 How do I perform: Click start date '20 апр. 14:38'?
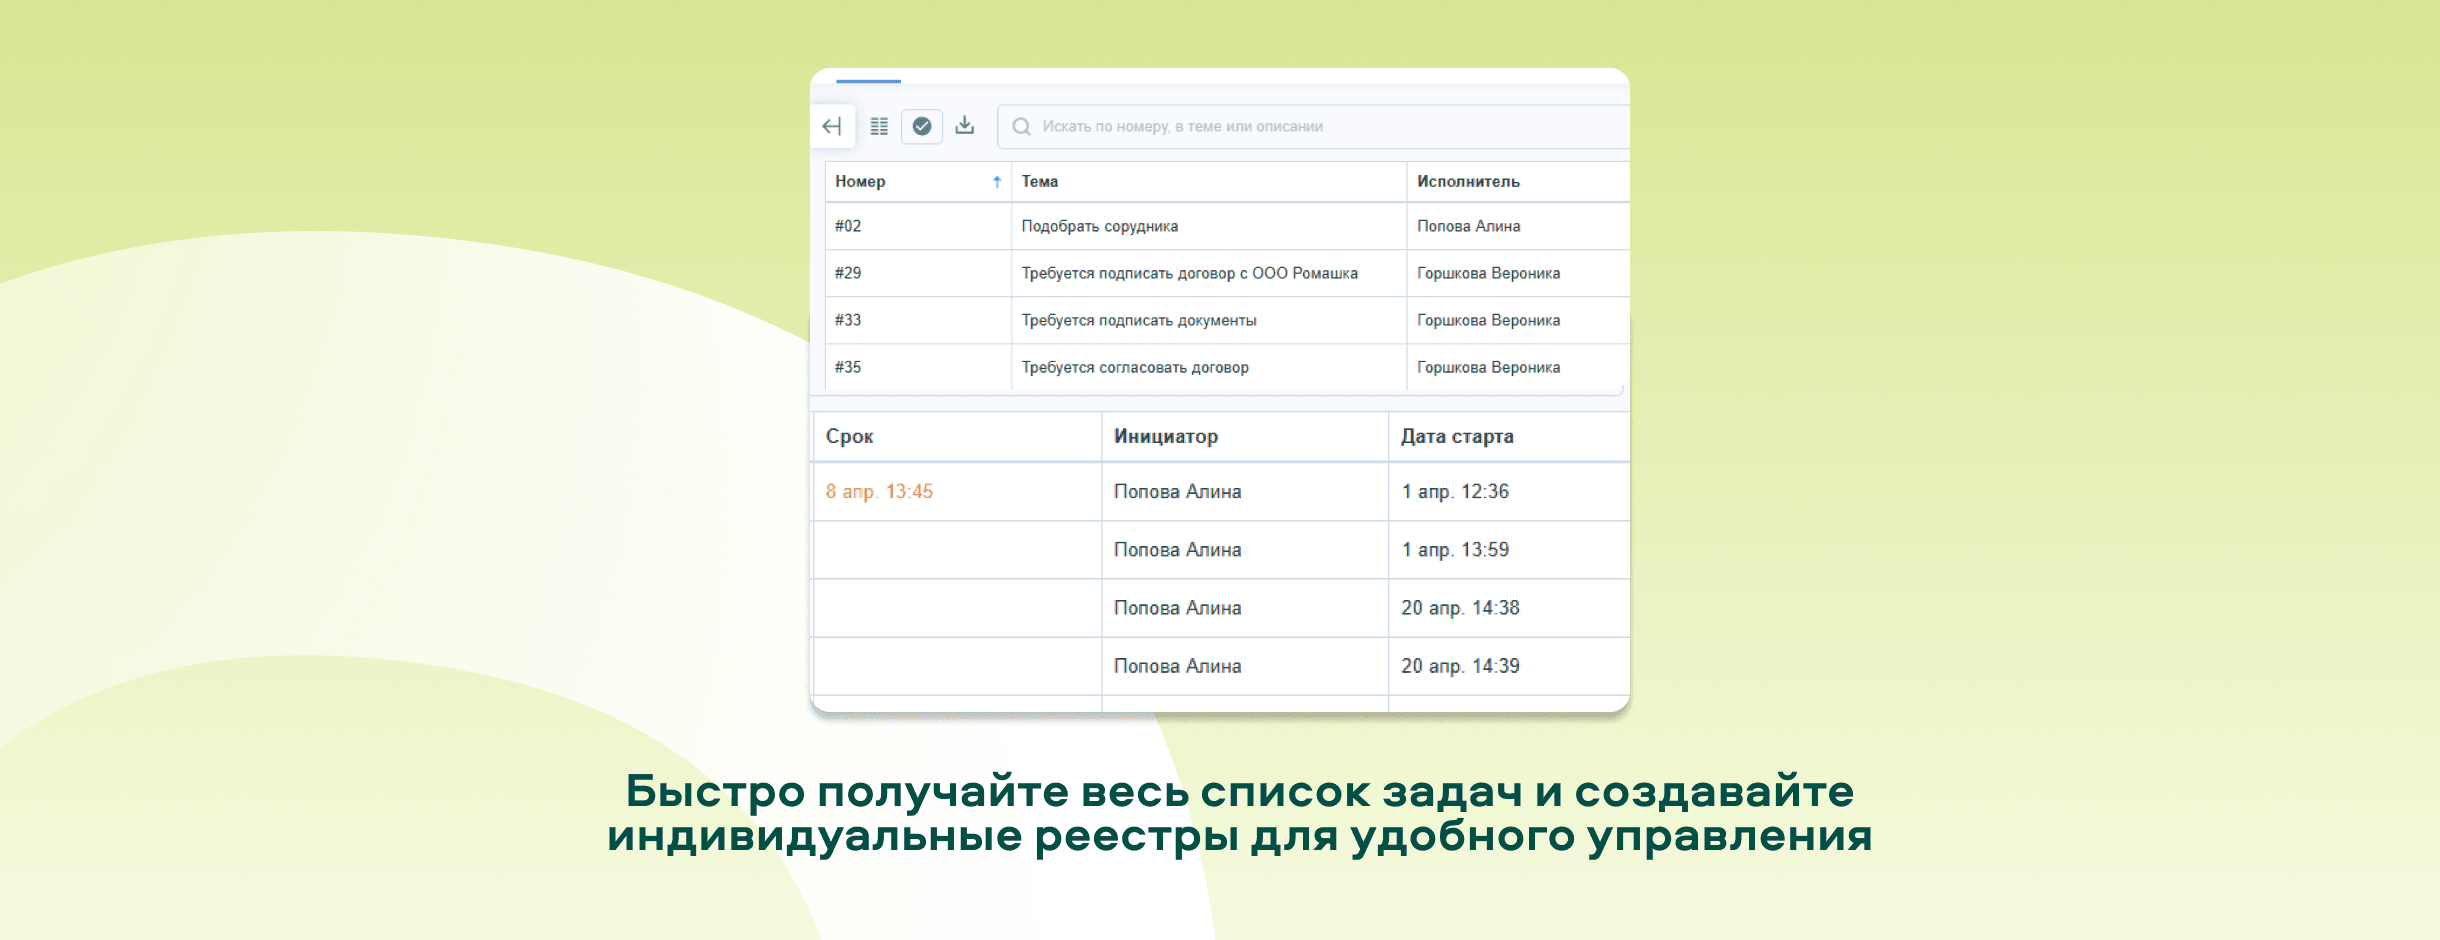point(1460,608)
